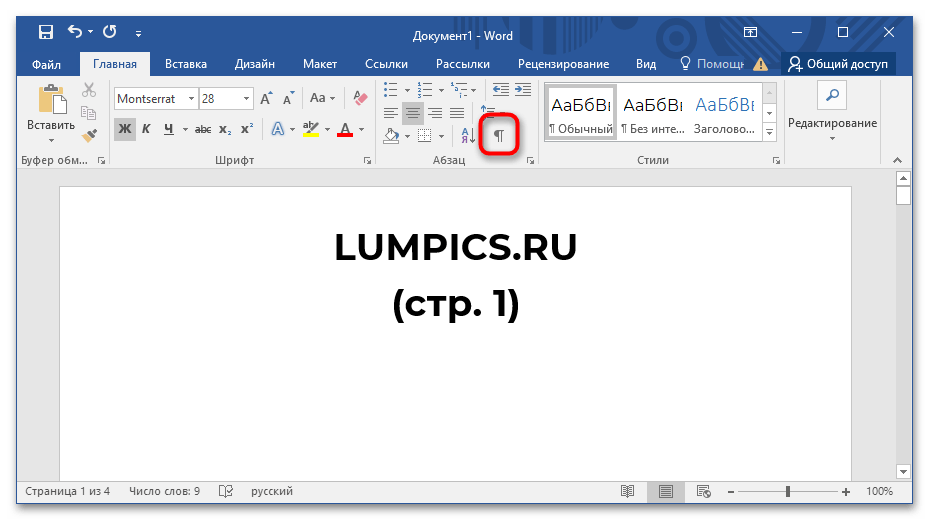This screenshot has height=520, width=929.
Task: Undo the last action
Action: coord(75,31)
